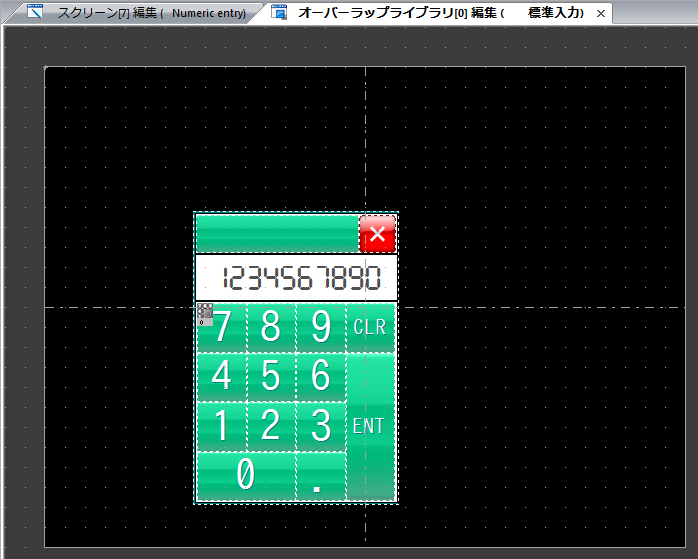The image size is (698, 559).
Task: Click the screen tab's icon
Action: [x=37, y=13]
